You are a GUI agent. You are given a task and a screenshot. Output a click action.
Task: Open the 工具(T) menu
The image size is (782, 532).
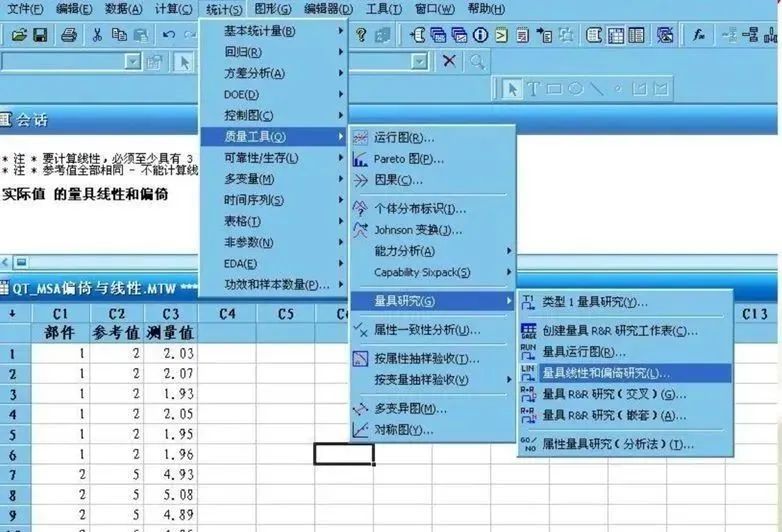(384, 9)
